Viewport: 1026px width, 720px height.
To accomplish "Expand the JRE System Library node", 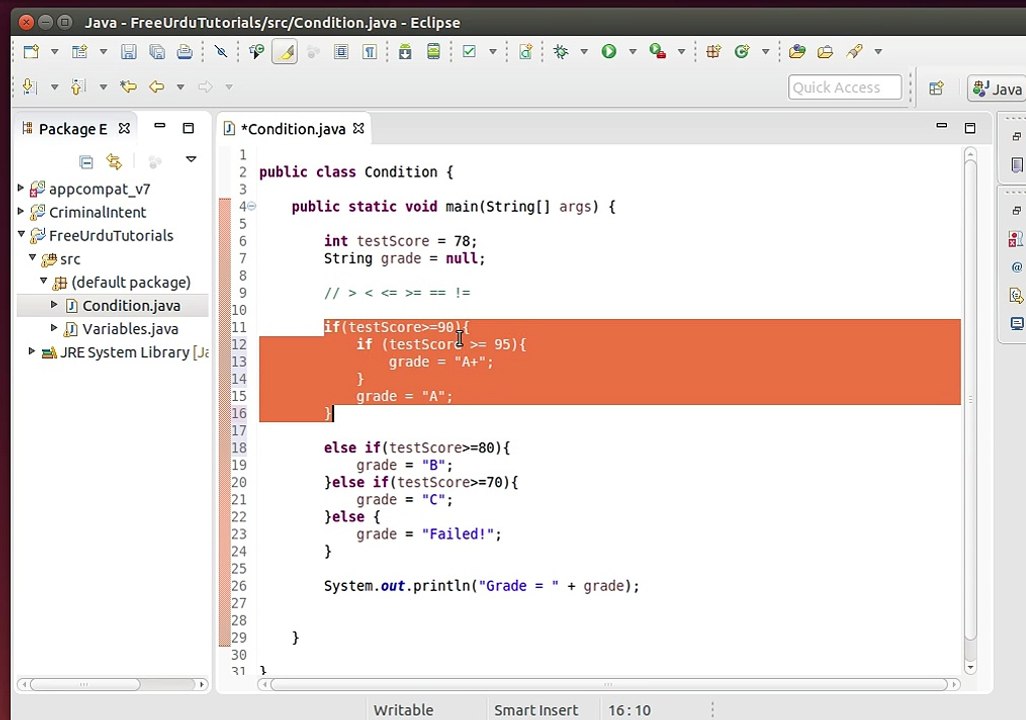I will [x=31, y=351].
